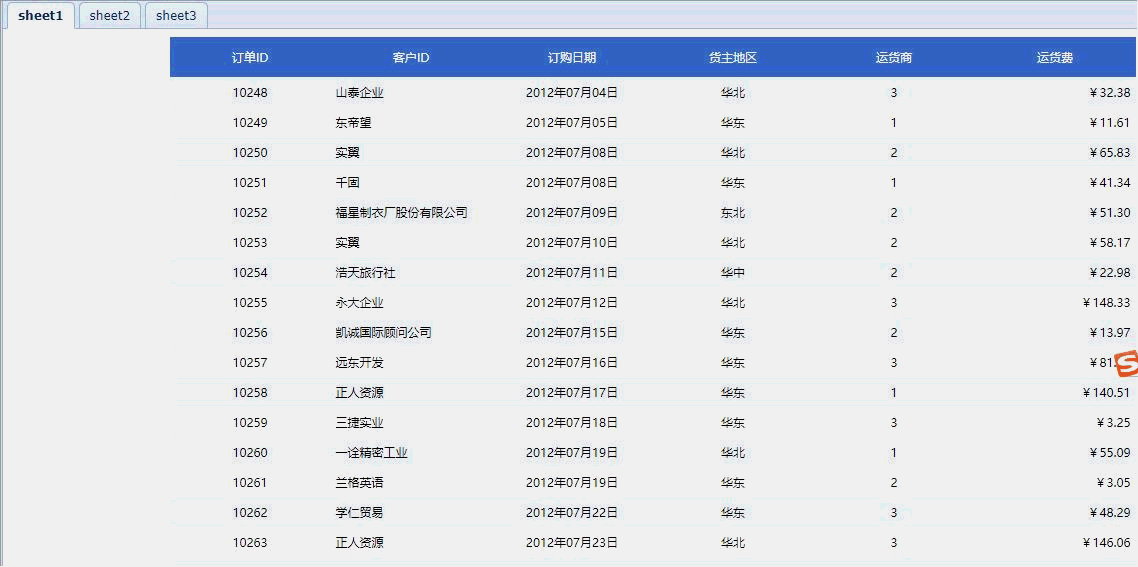Click region cell 东北
This screenshot has height=567, width=1138.
pos(733,213)
